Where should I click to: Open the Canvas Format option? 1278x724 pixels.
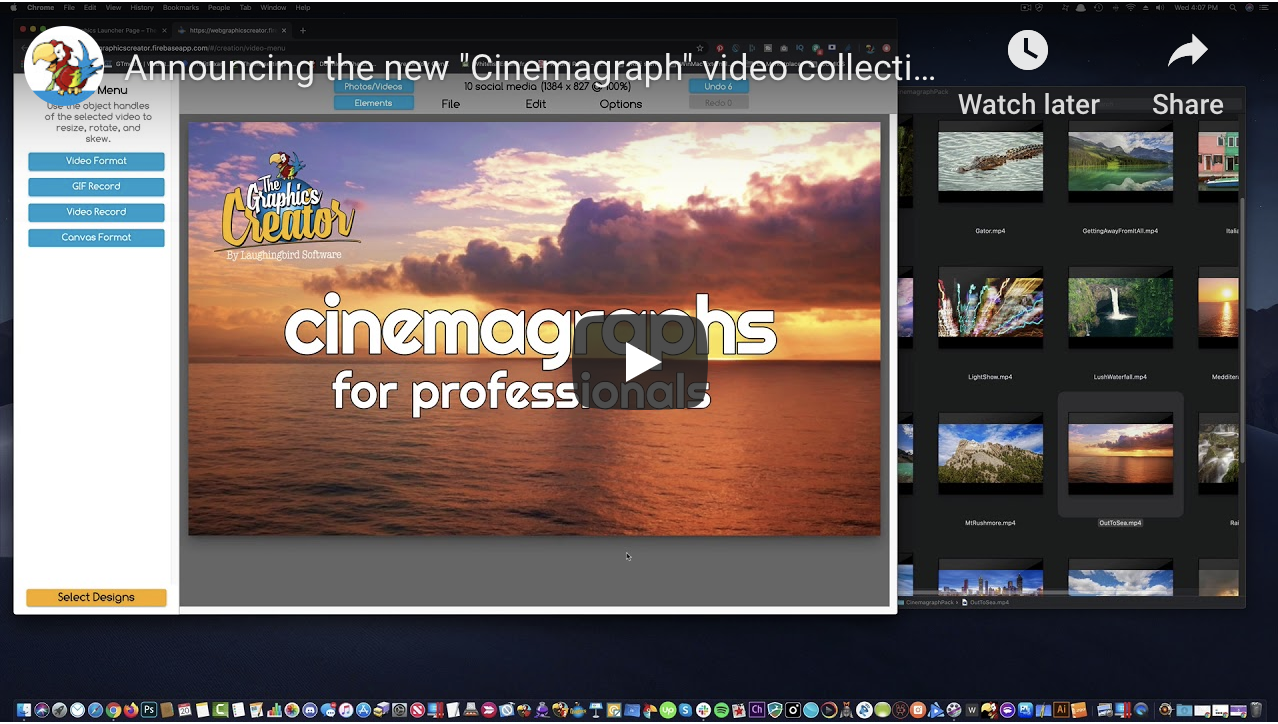[96, 238]
